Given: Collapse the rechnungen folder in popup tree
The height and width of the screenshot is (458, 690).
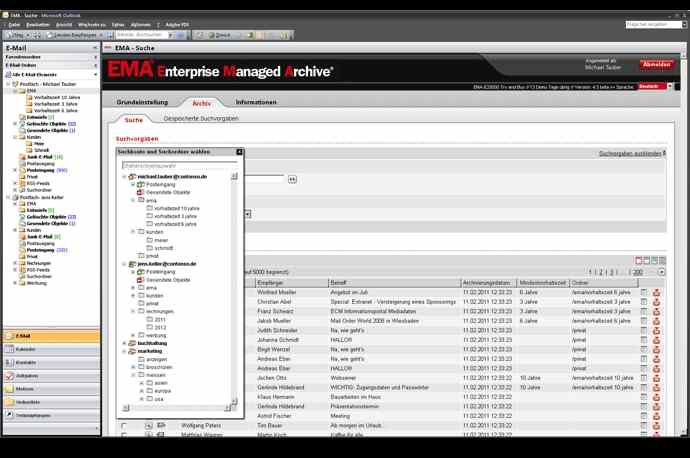Looking at the screenshot, I should click(133, 311).
